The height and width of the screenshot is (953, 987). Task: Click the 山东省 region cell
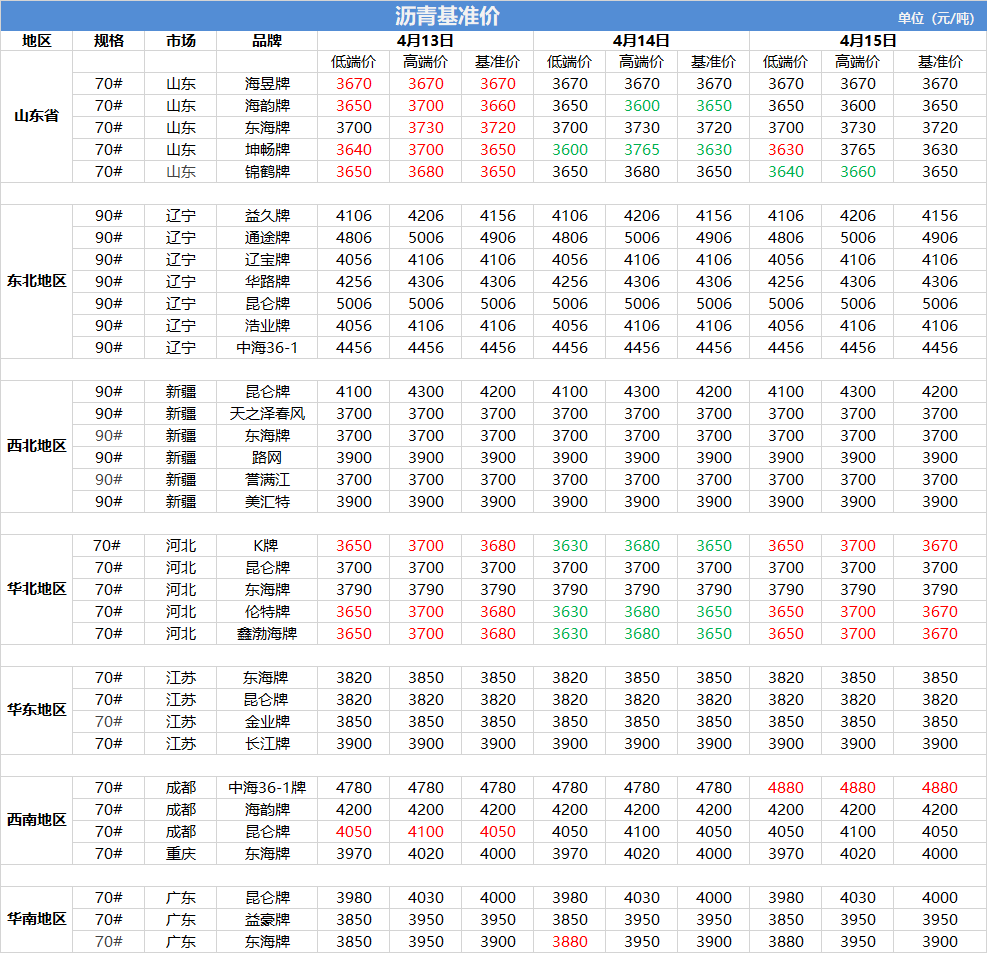point(36,116)
